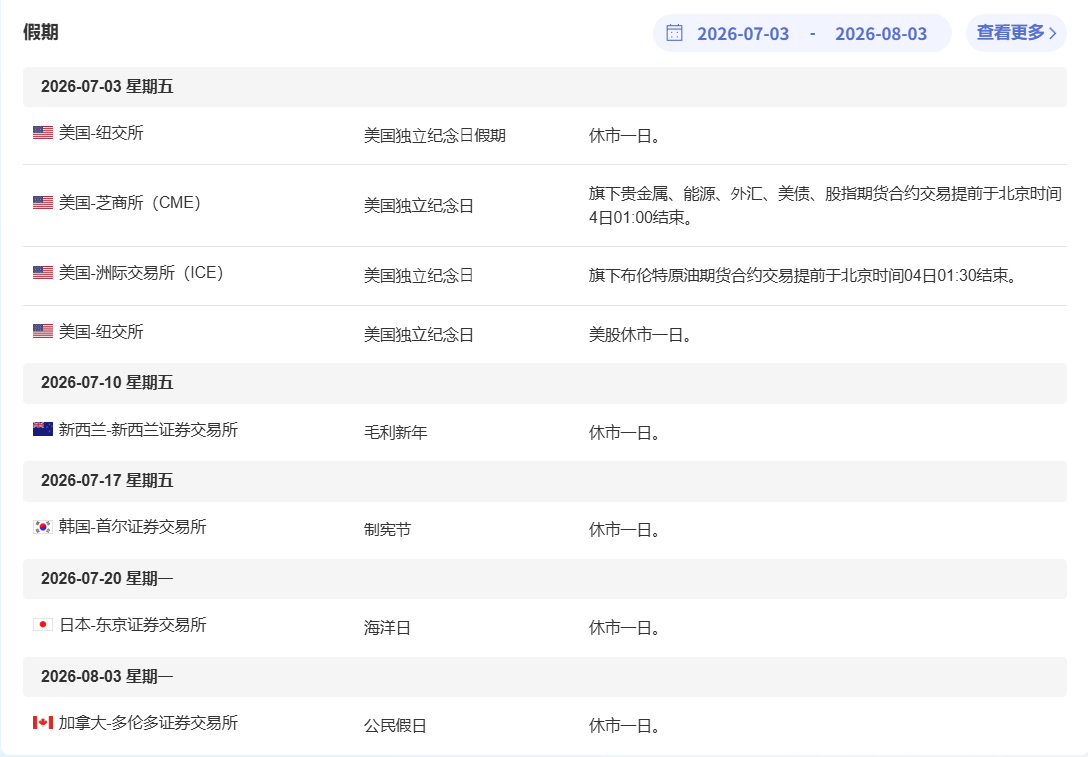Click the 新西兰-新西兰证券交易所 exchange name
Viewport: 1088px width, 757px height.
(x=148, y=429)
